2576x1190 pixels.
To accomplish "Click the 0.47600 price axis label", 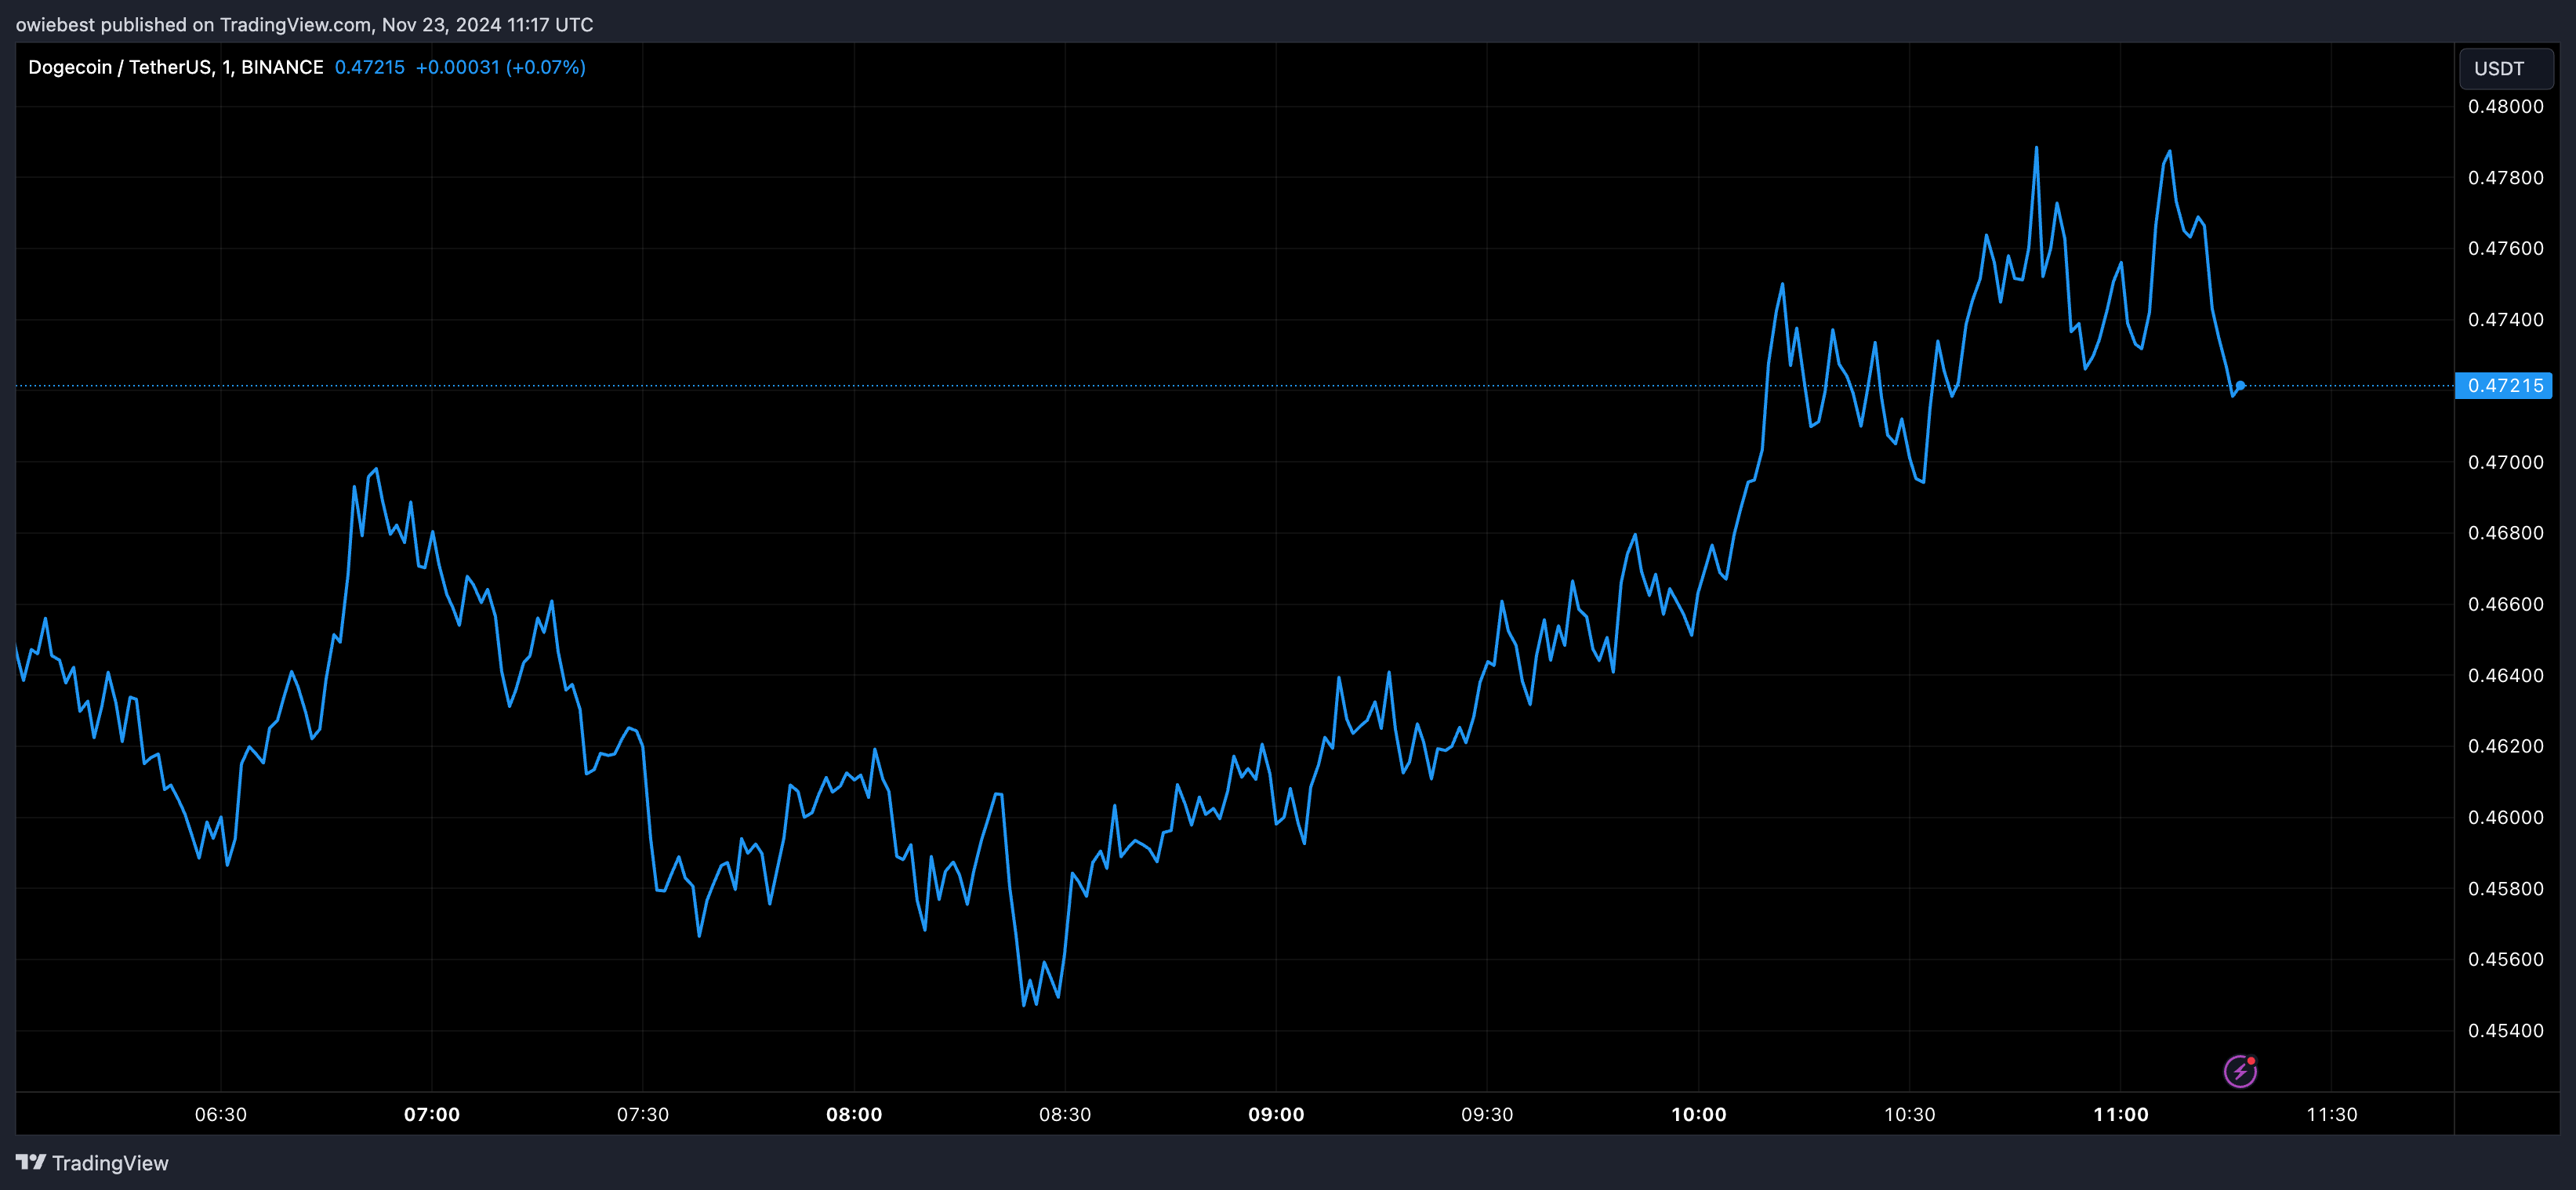I will point(2505,248).
